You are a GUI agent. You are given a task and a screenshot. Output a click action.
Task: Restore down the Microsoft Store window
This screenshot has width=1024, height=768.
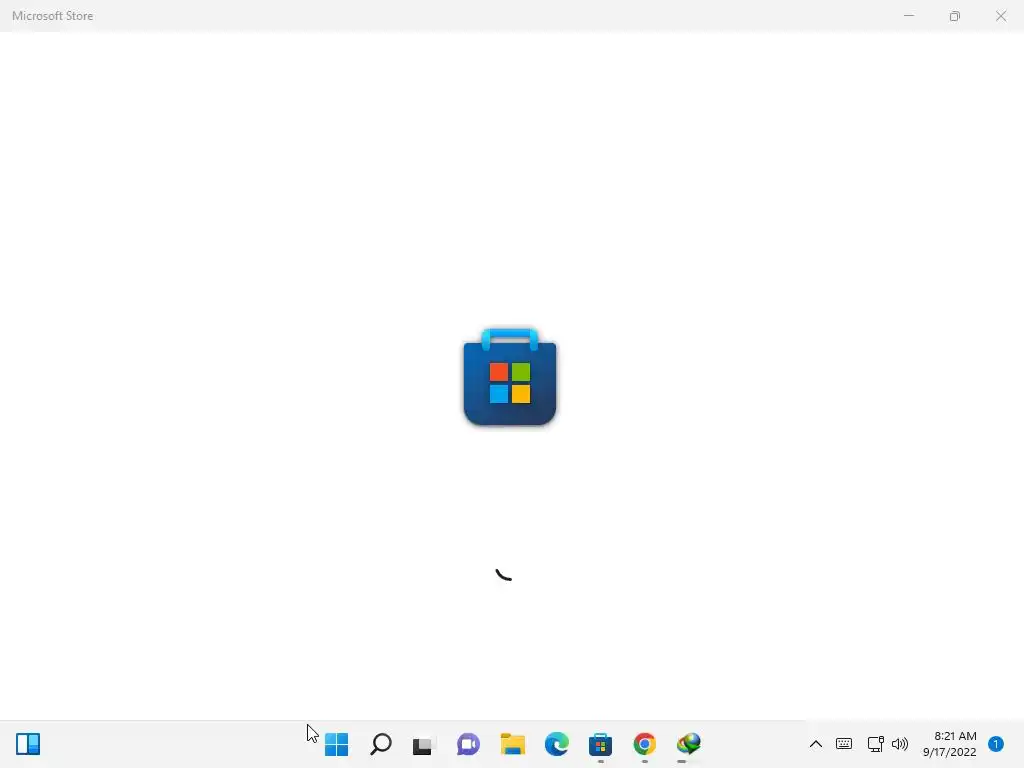click(955, 16)
